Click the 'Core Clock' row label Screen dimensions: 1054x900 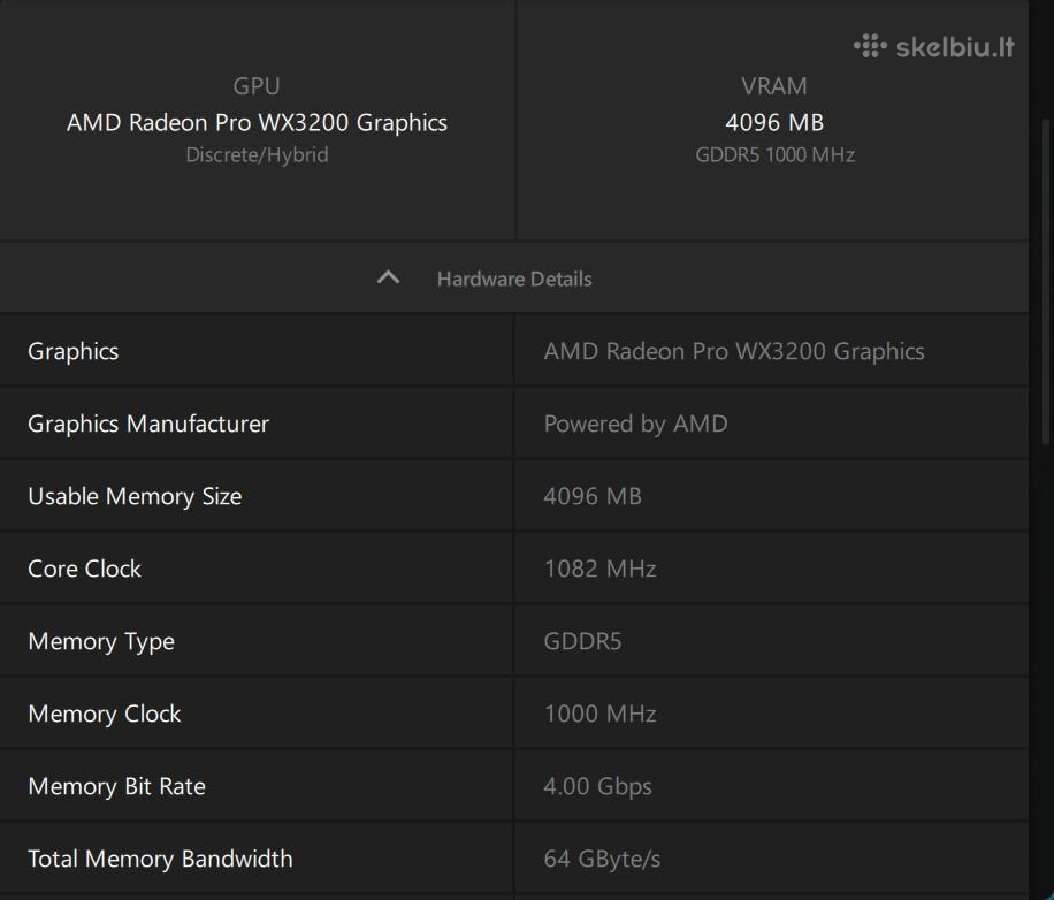click(85, 569)
